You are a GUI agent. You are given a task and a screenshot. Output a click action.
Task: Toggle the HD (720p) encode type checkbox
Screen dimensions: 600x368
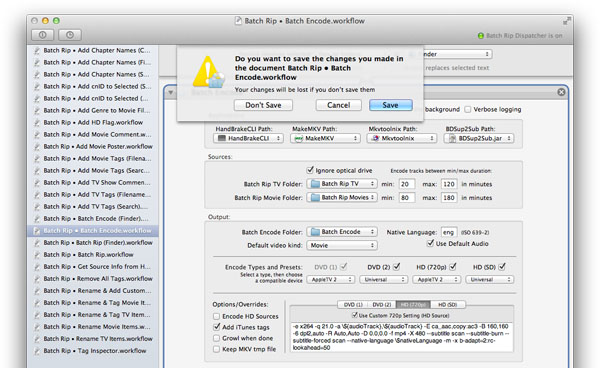[453, 267]
